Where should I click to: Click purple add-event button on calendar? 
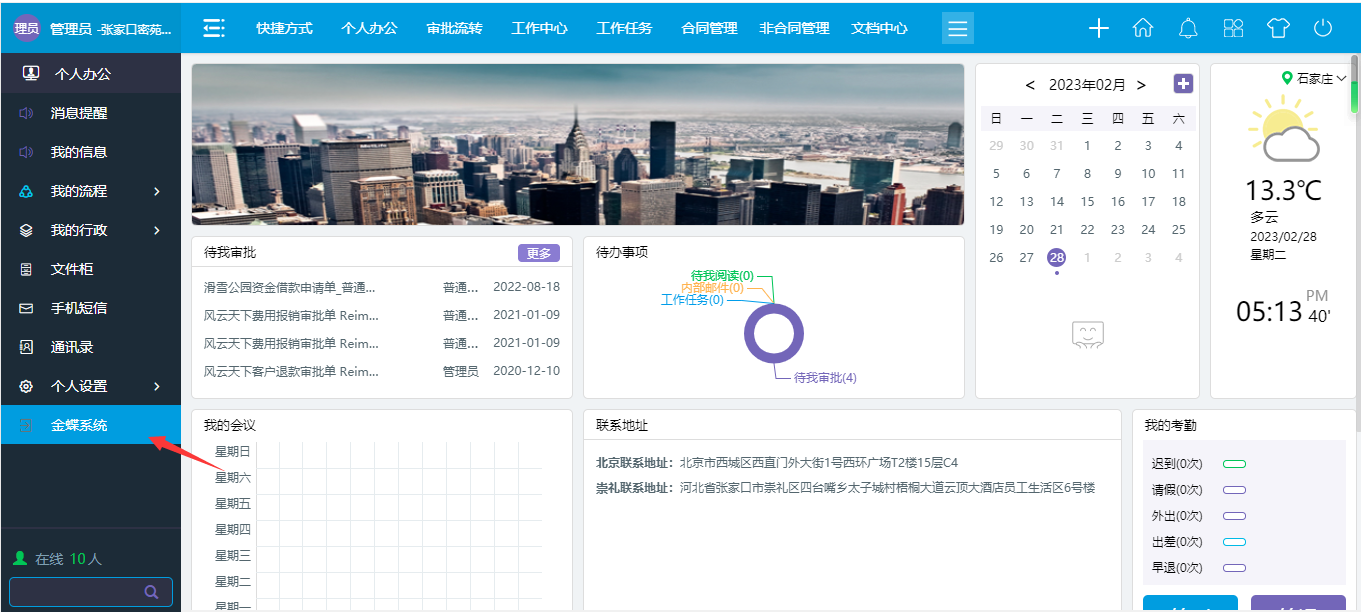(x=1183, y=84)
